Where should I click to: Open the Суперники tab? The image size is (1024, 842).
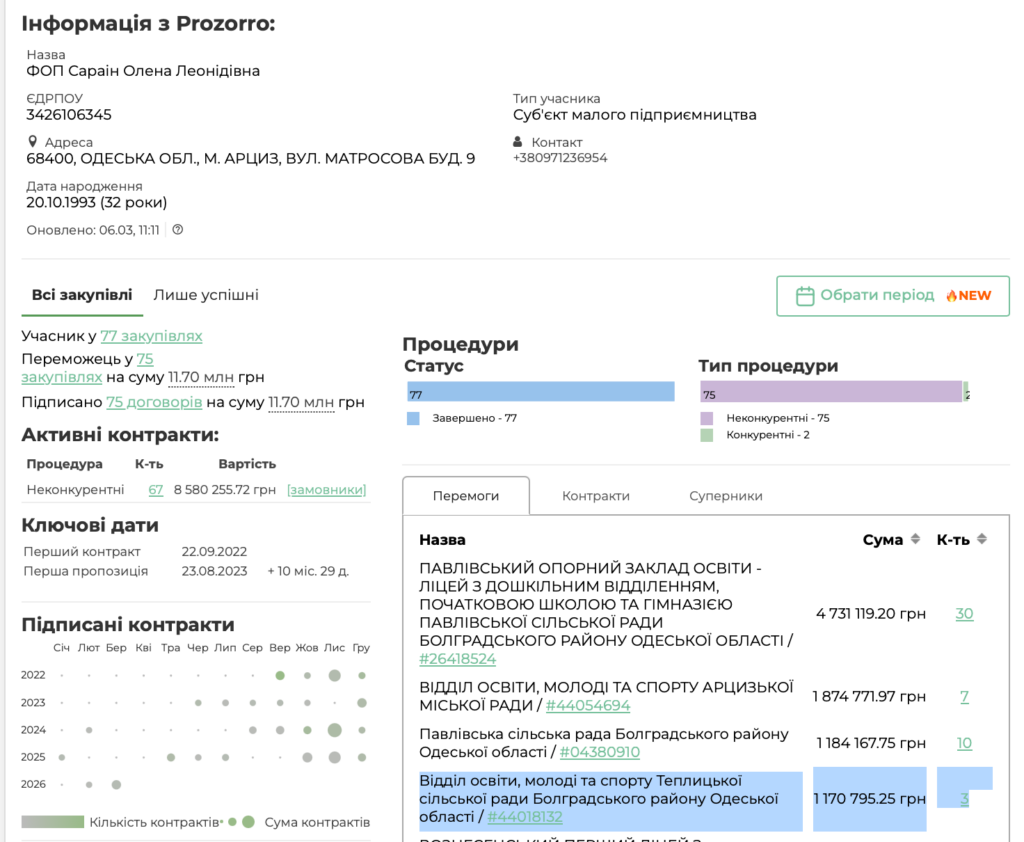coord(726,496)
